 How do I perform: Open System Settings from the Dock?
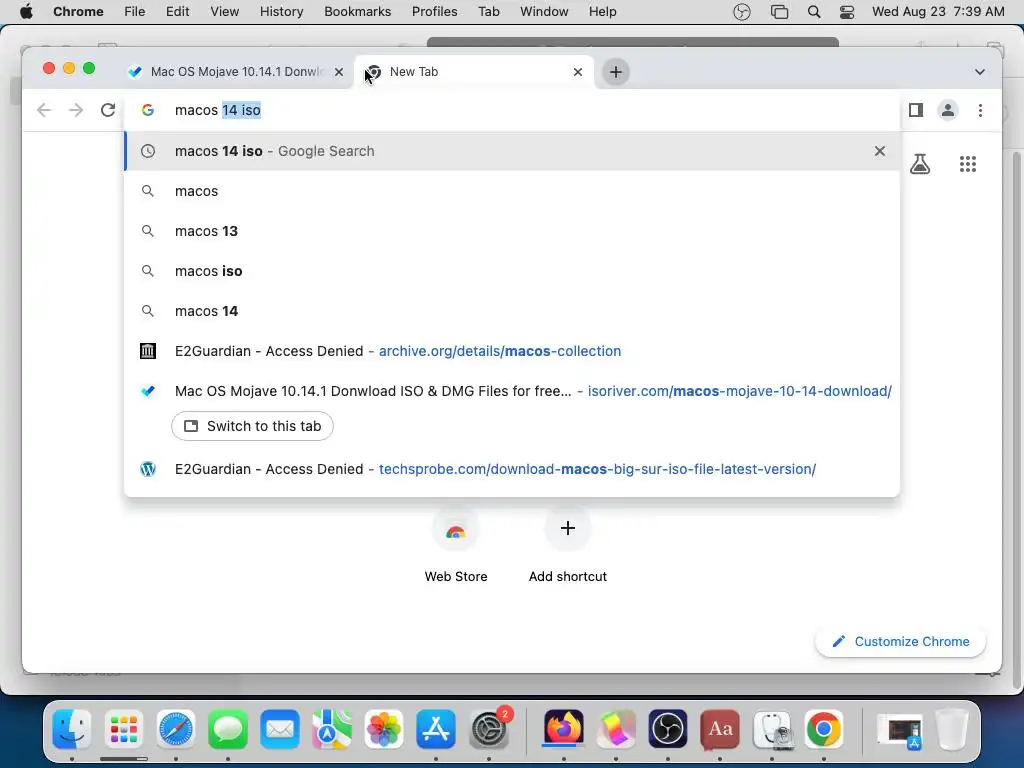(489, 729)
